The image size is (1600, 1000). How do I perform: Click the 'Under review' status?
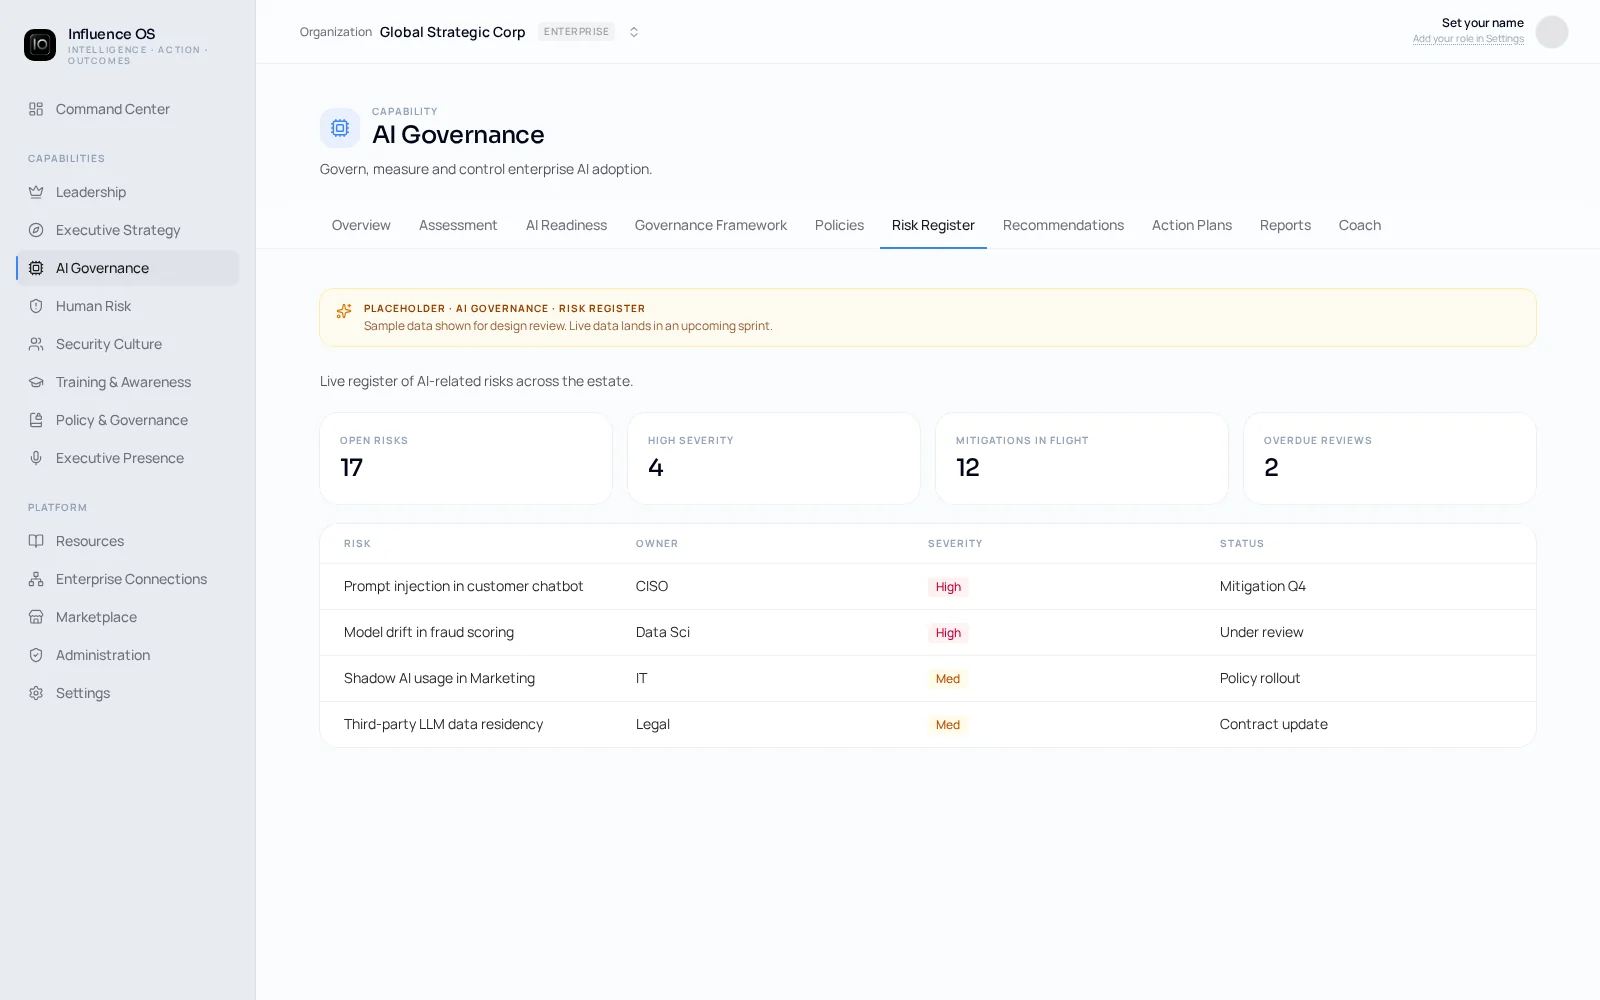coord(1261,632)
